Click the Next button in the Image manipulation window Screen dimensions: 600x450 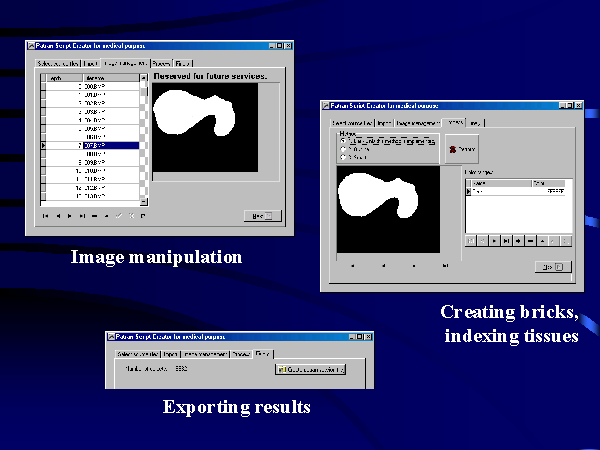coord(262,215)
